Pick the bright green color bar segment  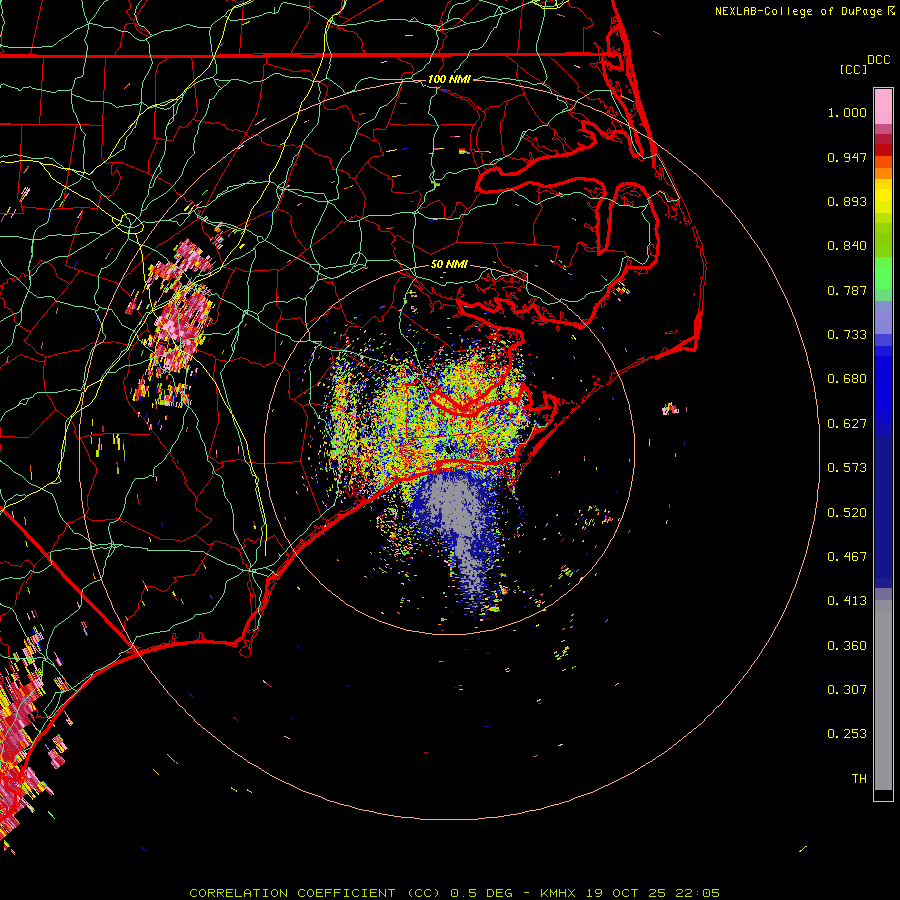pos(883,273)
